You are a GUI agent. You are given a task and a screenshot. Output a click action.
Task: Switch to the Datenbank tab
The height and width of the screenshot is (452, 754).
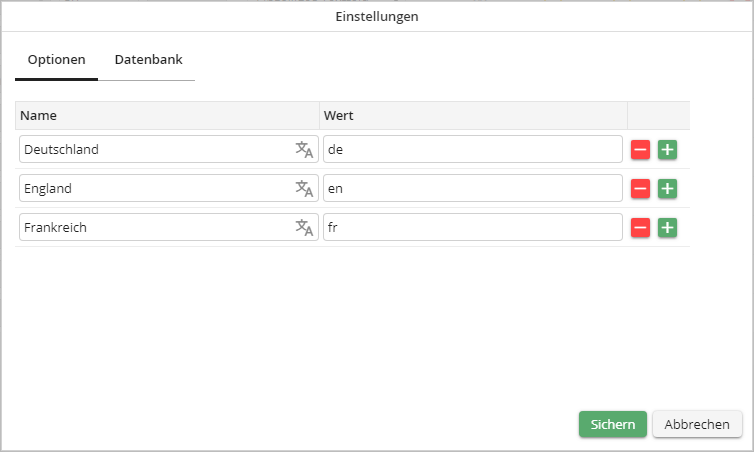click(x=148, y=60)
